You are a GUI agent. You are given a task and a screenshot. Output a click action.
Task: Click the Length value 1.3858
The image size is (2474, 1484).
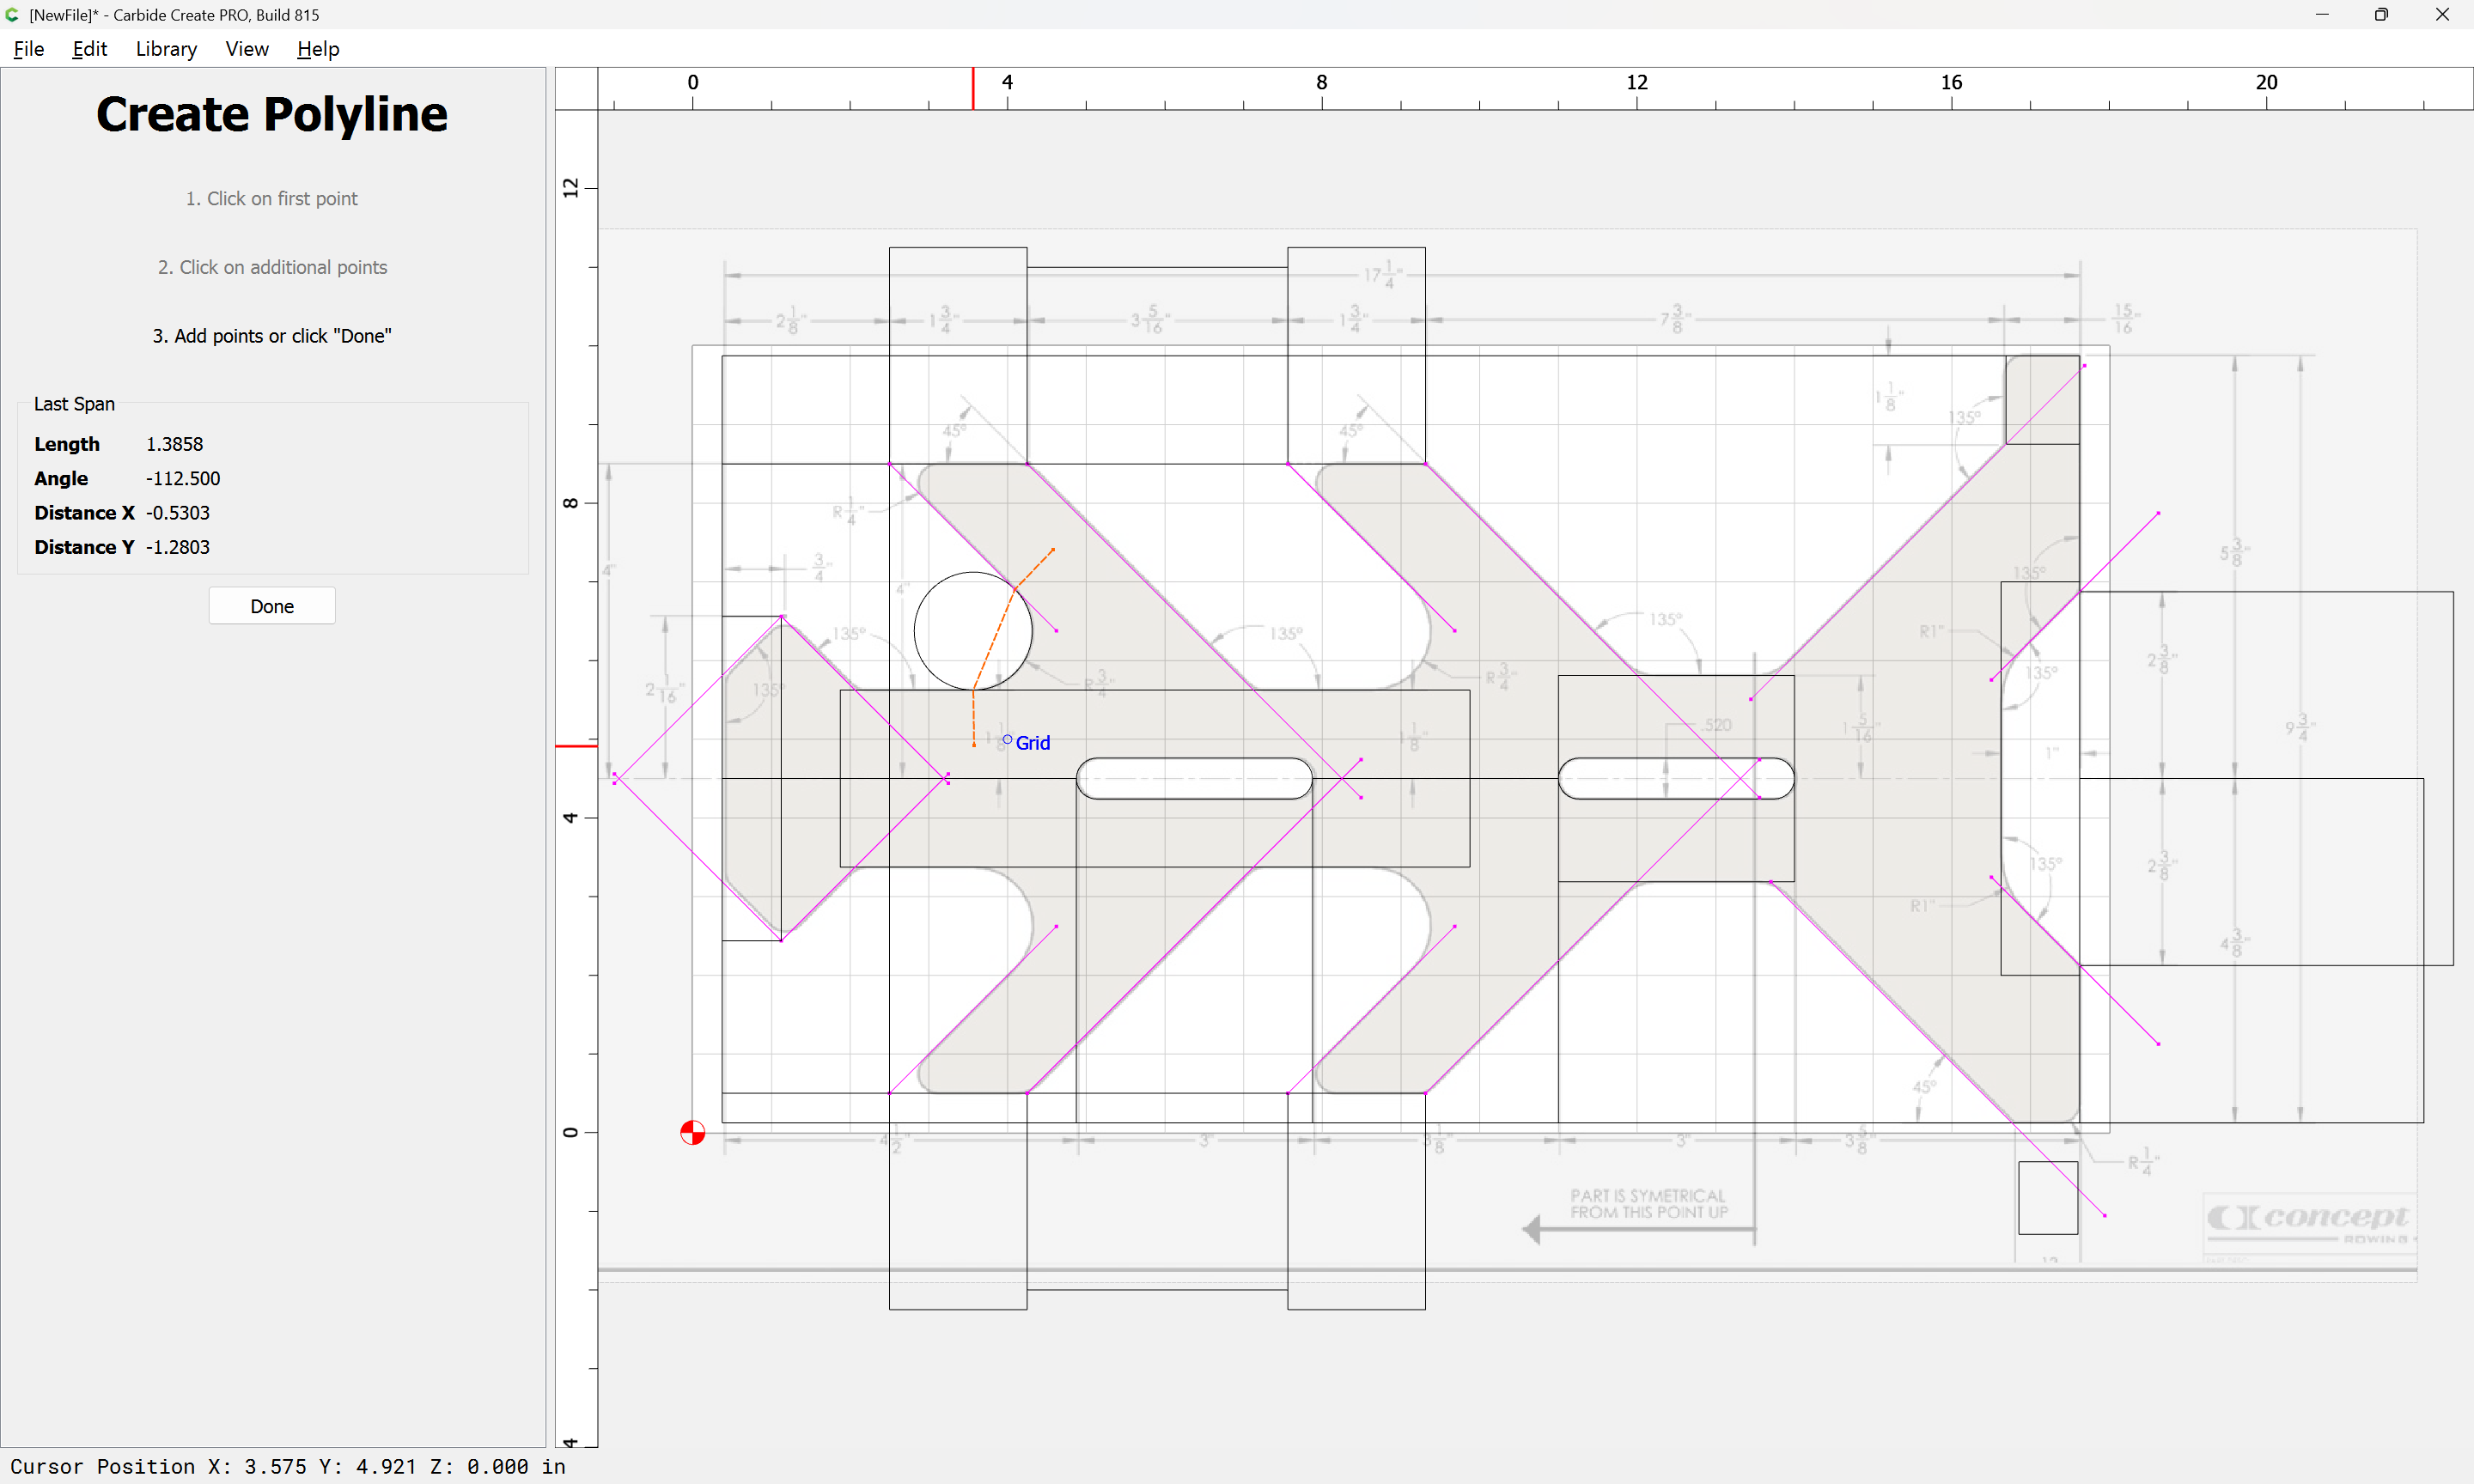[174, 444]
